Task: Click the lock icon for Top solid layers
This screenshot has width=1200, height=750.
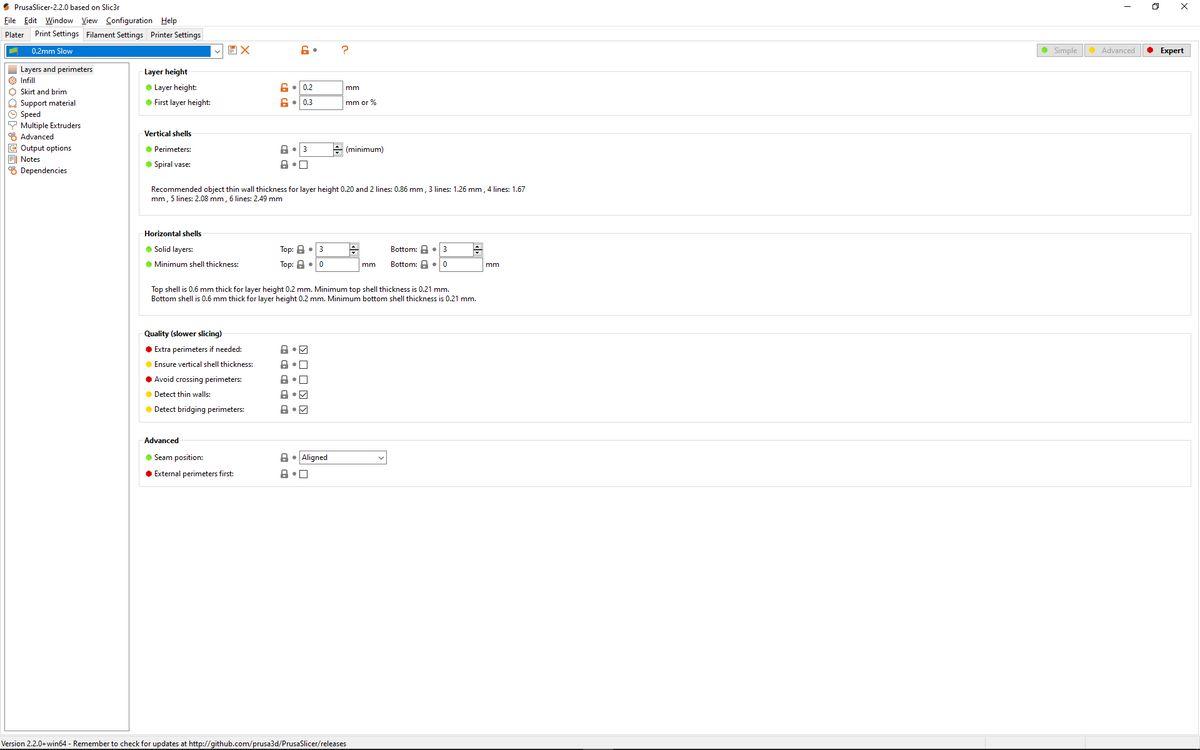Action: point(300,249)
